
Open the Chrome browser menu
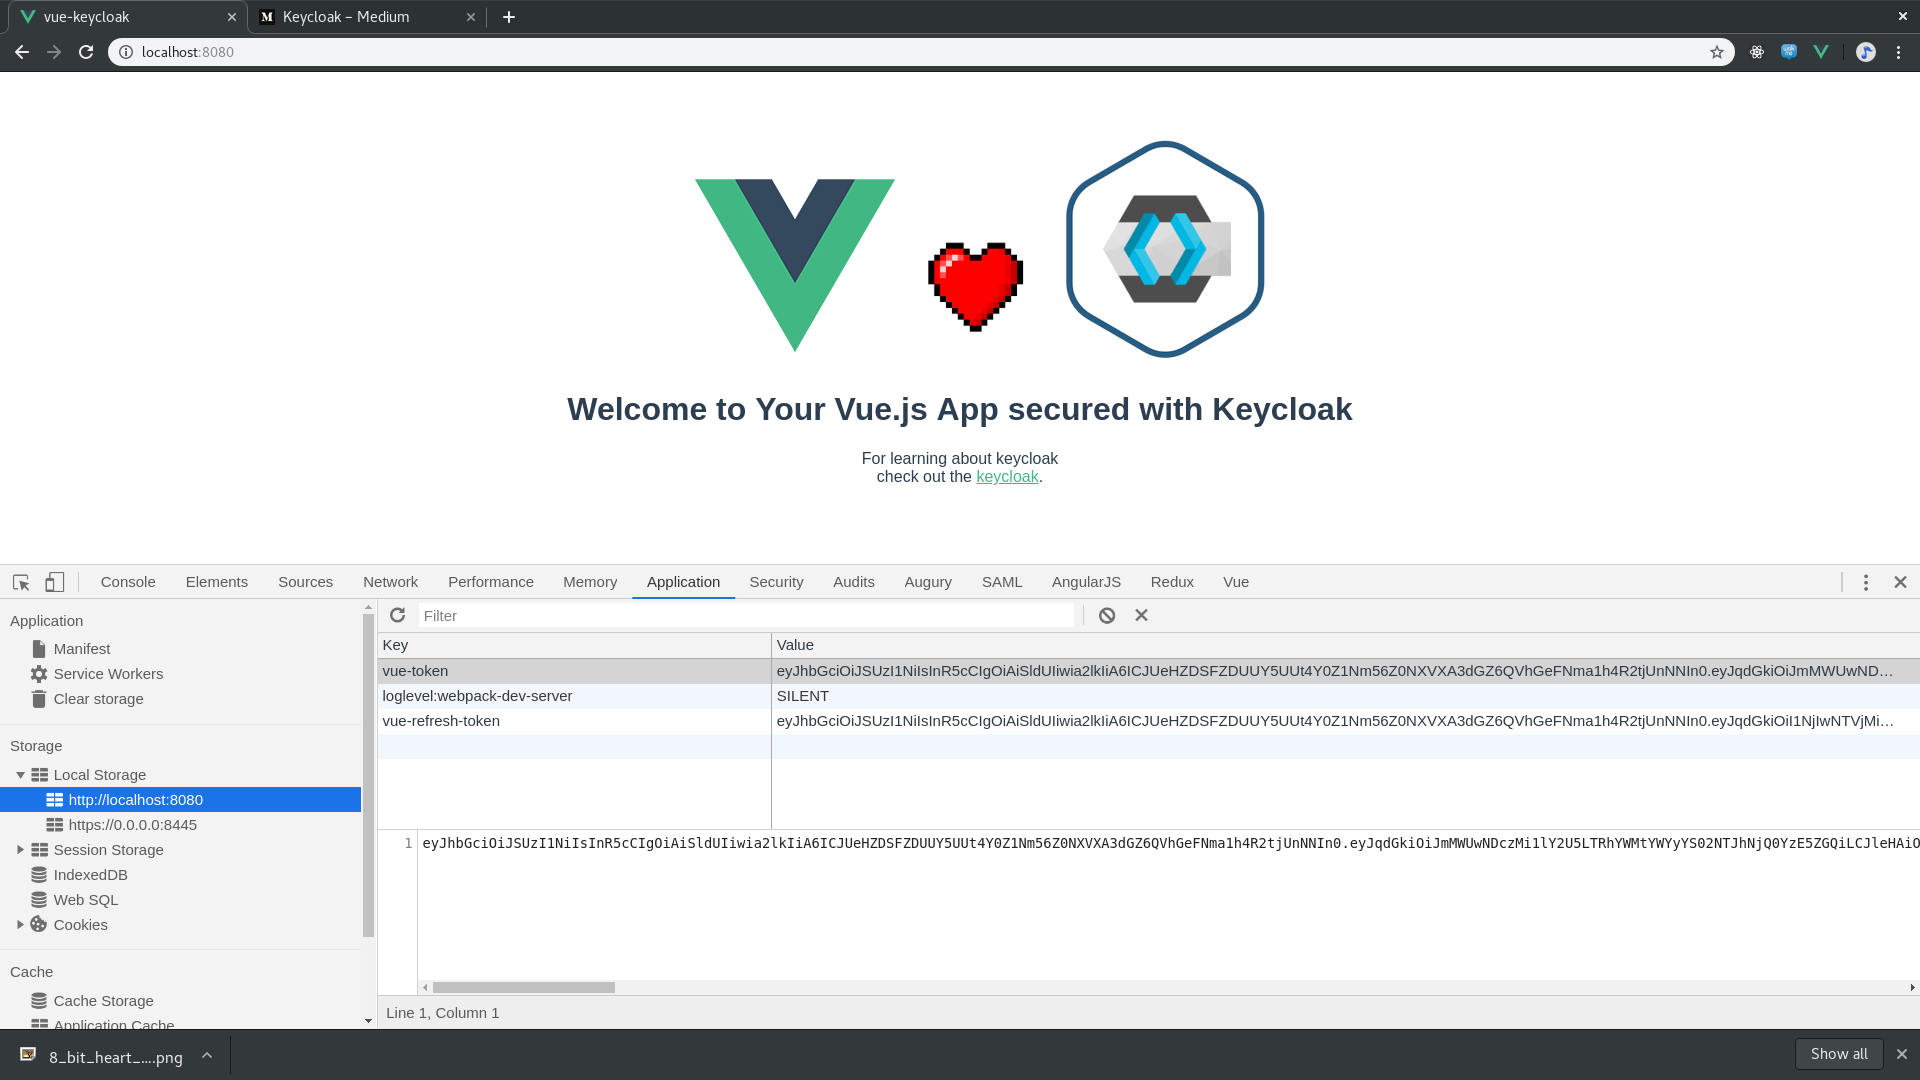click(1899, 51)
